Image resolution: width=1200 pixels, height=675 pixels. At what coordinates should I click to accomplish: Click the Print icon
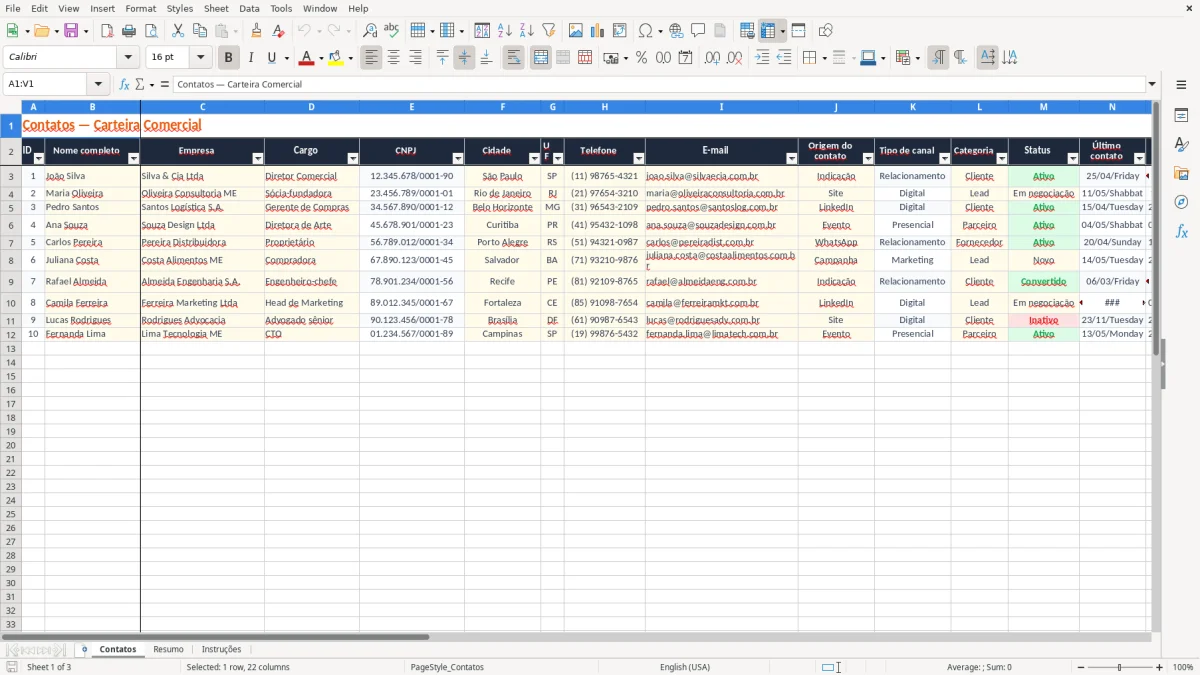point(129,31)
